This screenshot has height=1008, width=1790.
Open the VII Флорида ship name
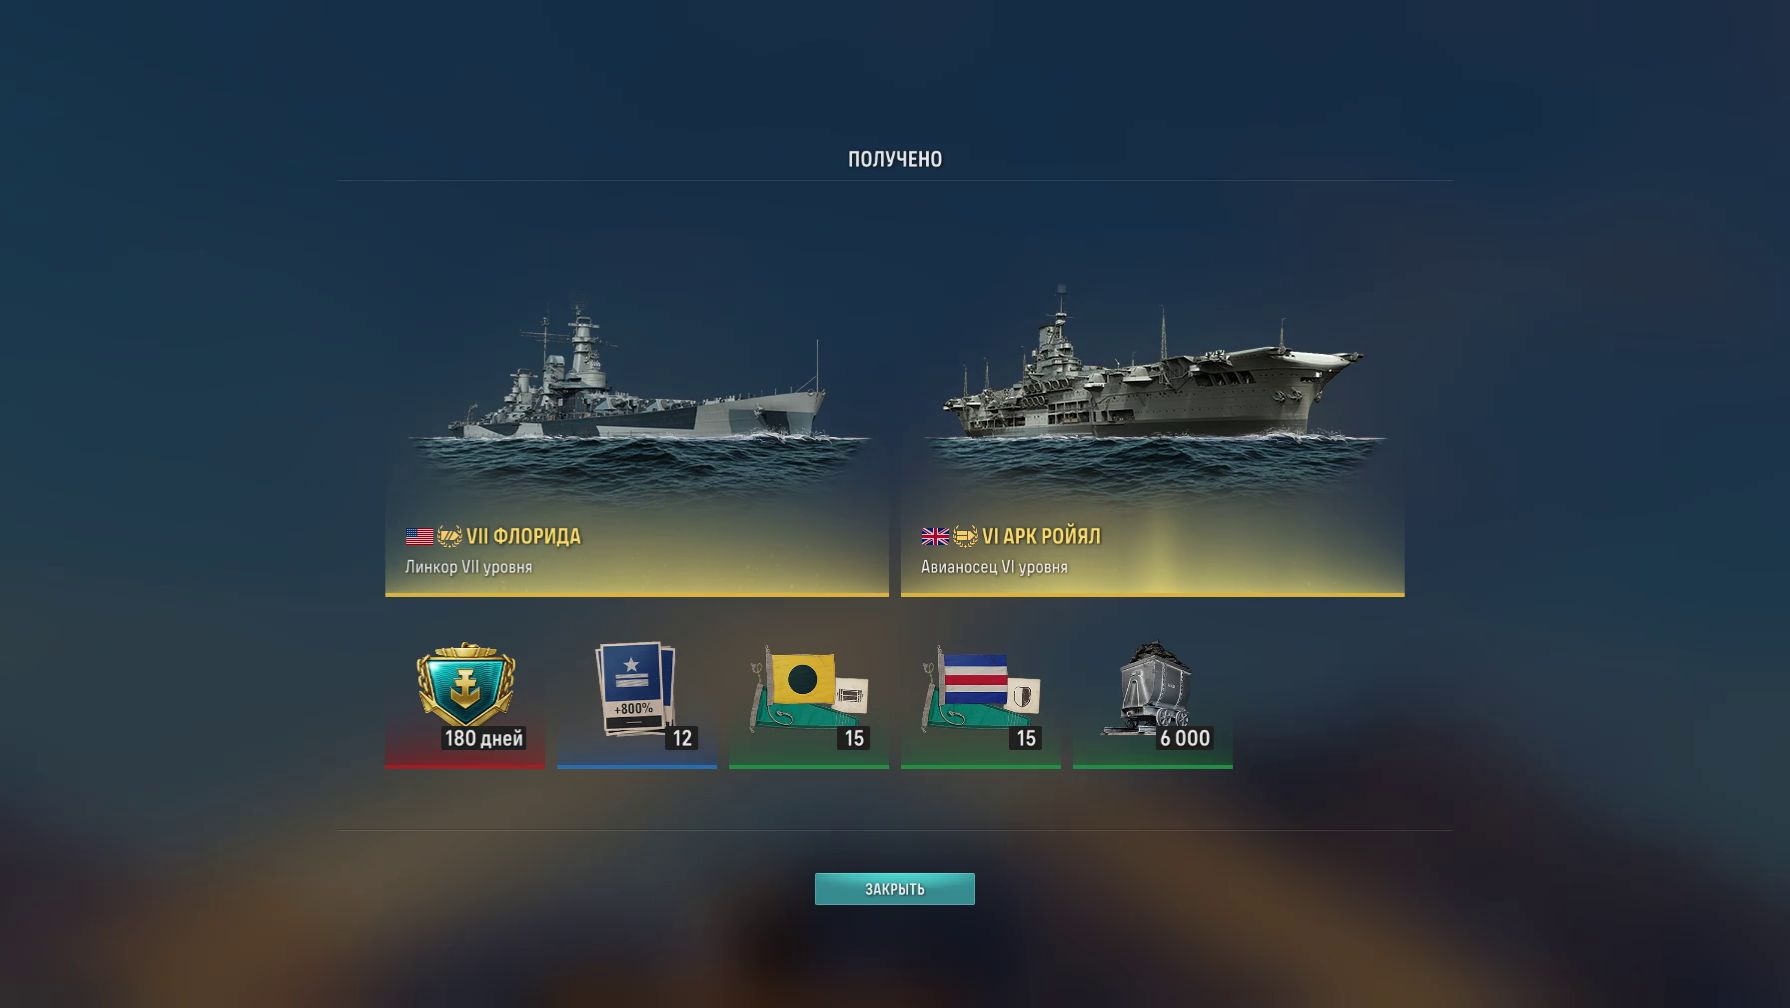(523, 537)
